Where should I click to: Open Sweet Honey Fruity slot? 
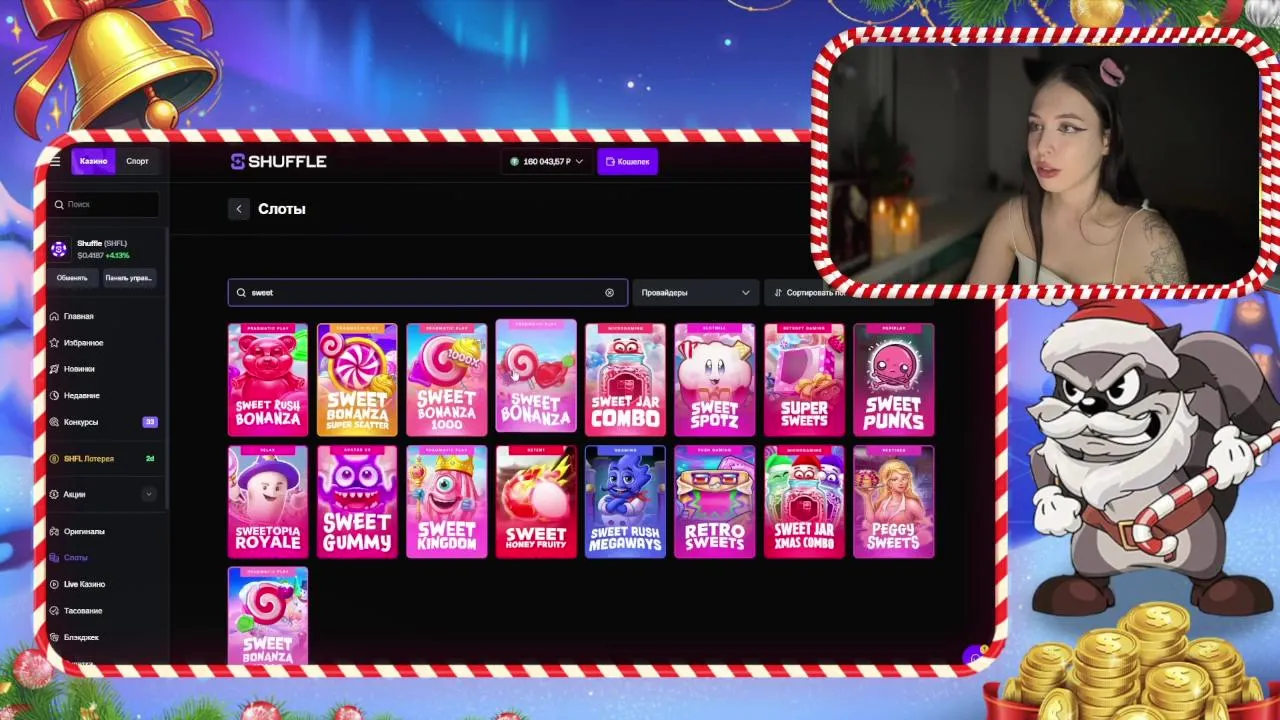click(x=536, y=501)
